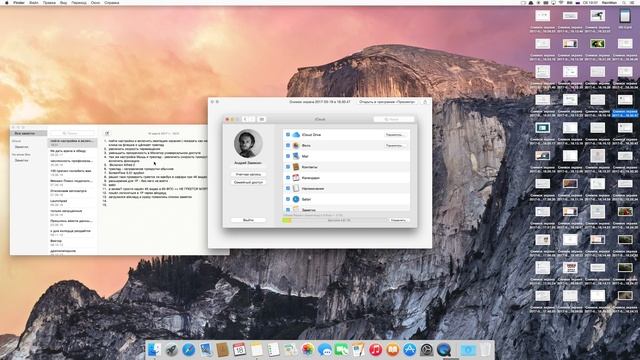Open Messages speech bubble in Dock
Viewport: 640px width, 360px height.
coord(325,349)
